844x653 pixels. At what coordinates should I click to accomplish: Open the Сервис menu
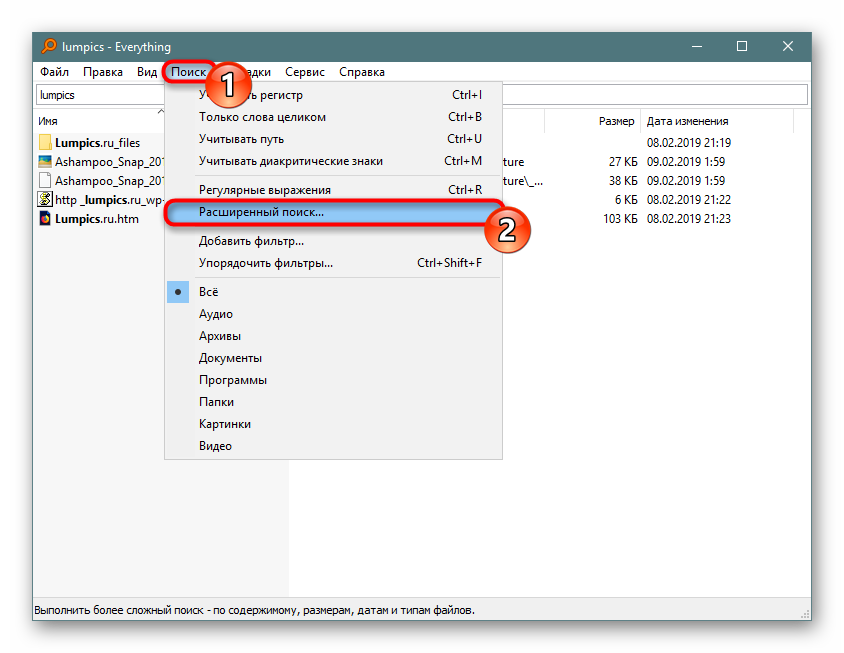point(305,72)
